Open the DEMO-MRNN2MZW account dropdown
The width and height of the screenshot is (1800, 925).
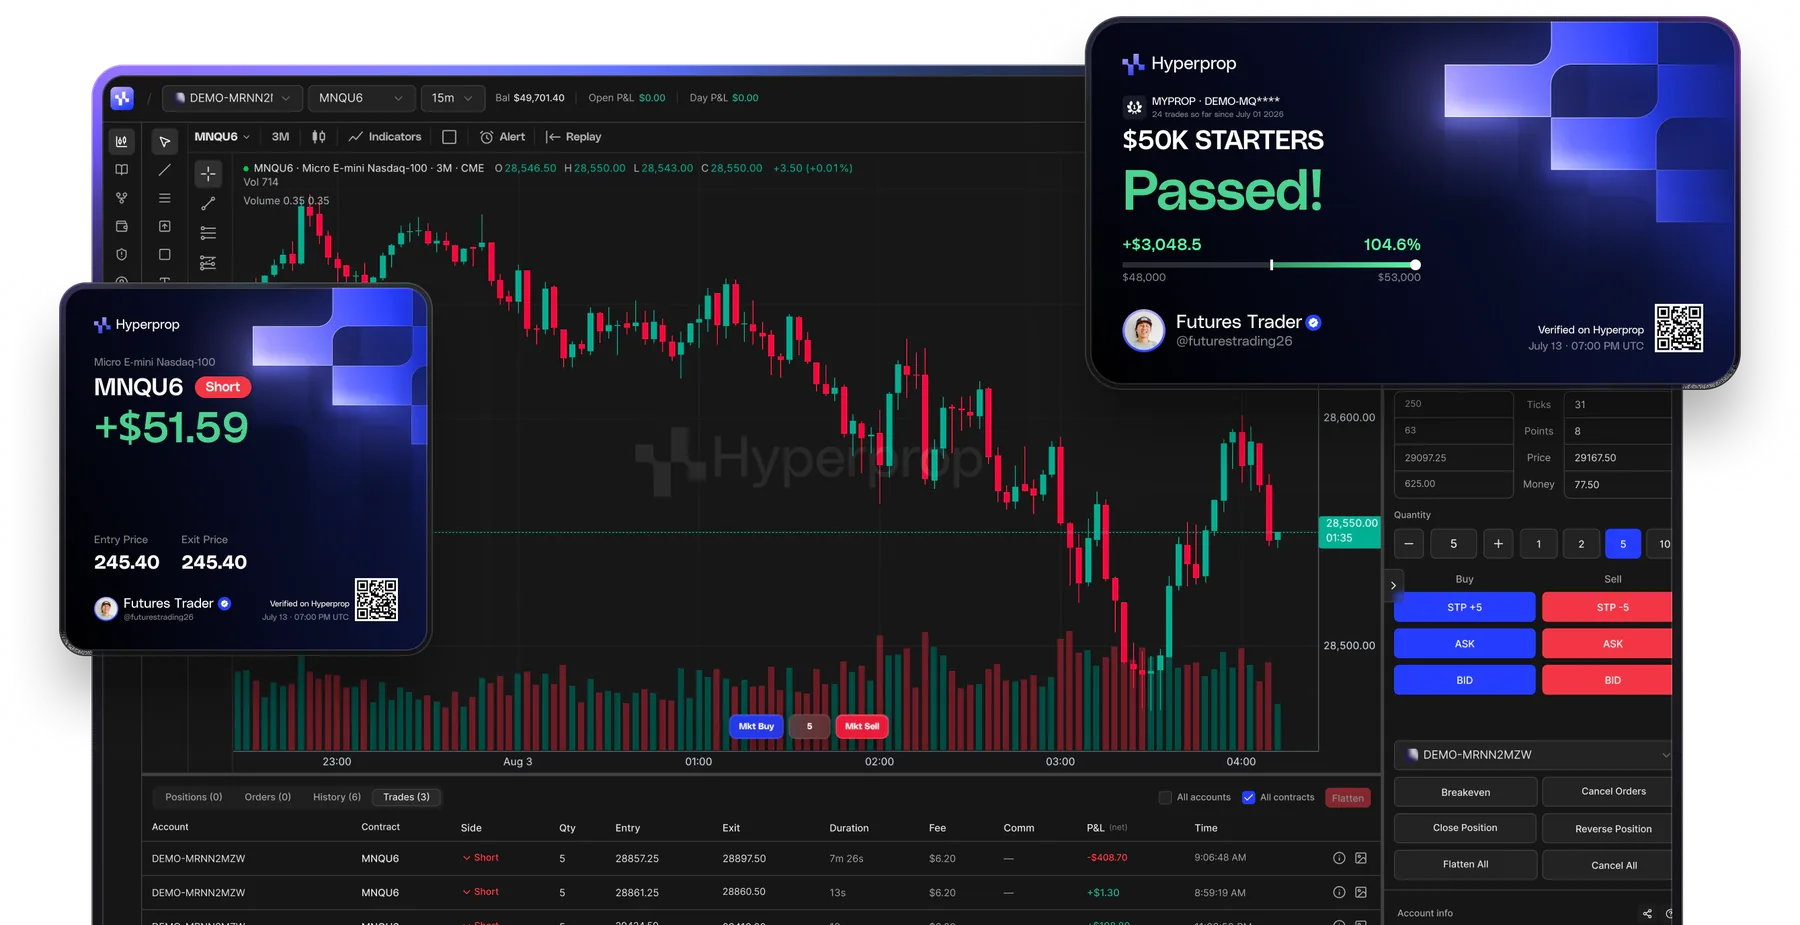tap(1532, 755)
